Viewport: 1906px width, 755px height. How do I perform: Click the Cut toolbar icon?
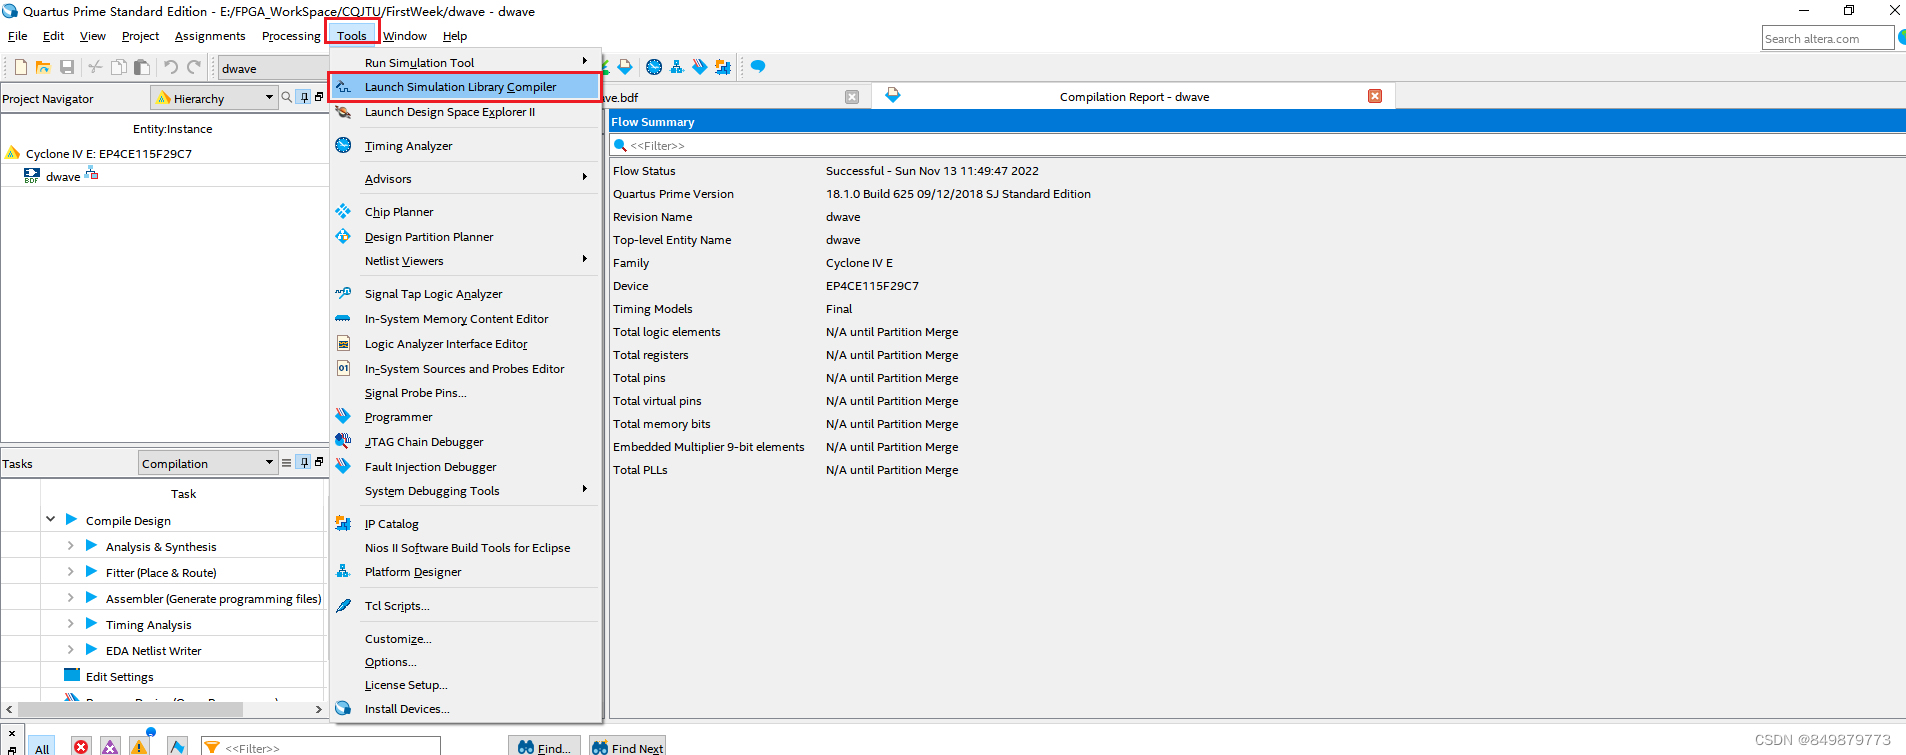pyautogui.click(x=95, y=67)
